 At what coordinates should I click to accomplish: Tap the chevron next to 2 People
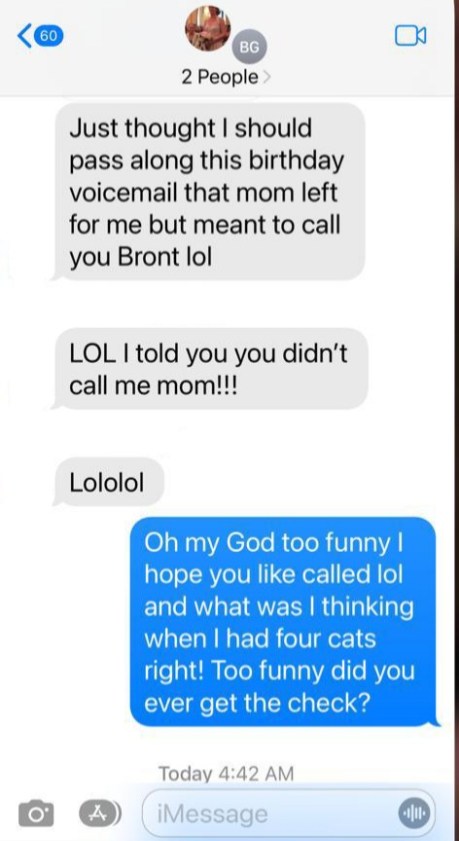coord(266,78)
